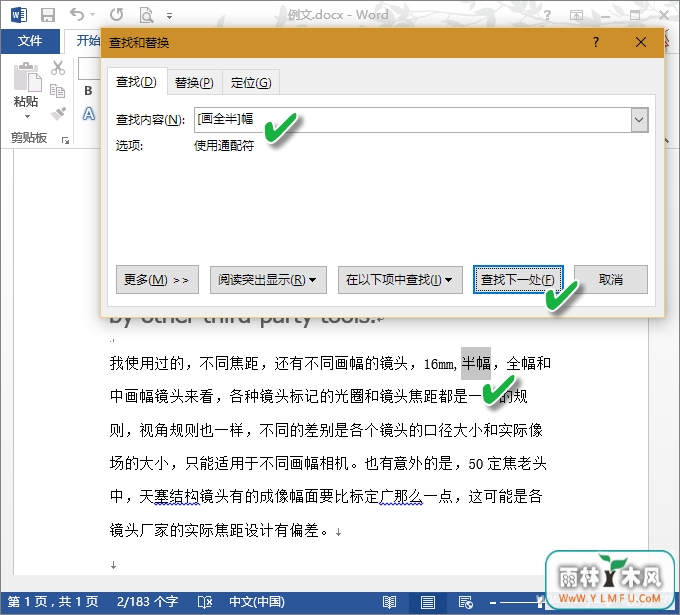Viewport: 680px width, 615px height.
Task: Cut selection with the scissors icon
Action: click(x=58, y=68)
